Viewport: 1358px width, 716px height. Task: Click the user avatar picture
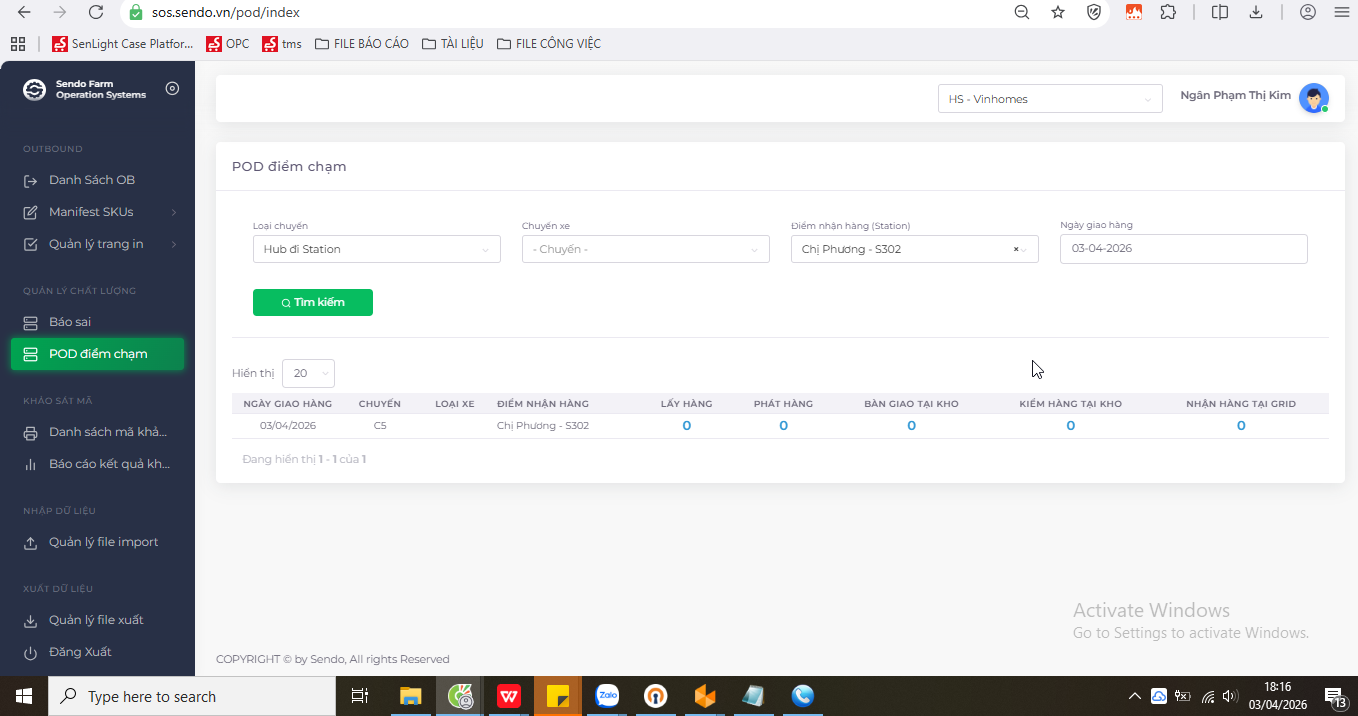point(1314,98)
